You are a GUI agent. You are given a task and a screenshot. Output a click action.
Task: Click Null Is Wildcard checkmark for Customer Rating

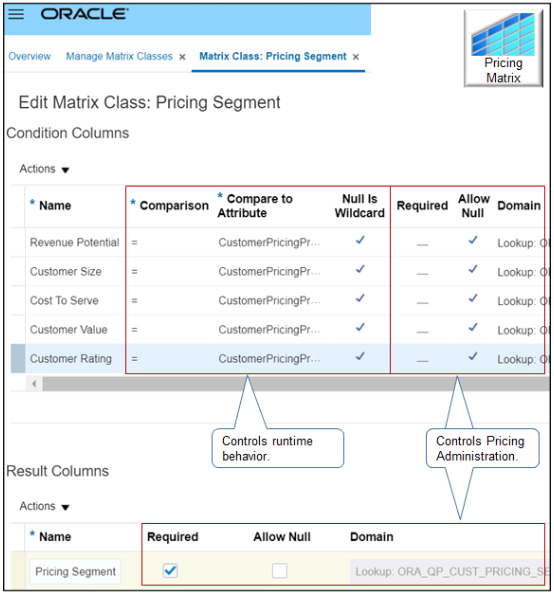click(360, 356)
